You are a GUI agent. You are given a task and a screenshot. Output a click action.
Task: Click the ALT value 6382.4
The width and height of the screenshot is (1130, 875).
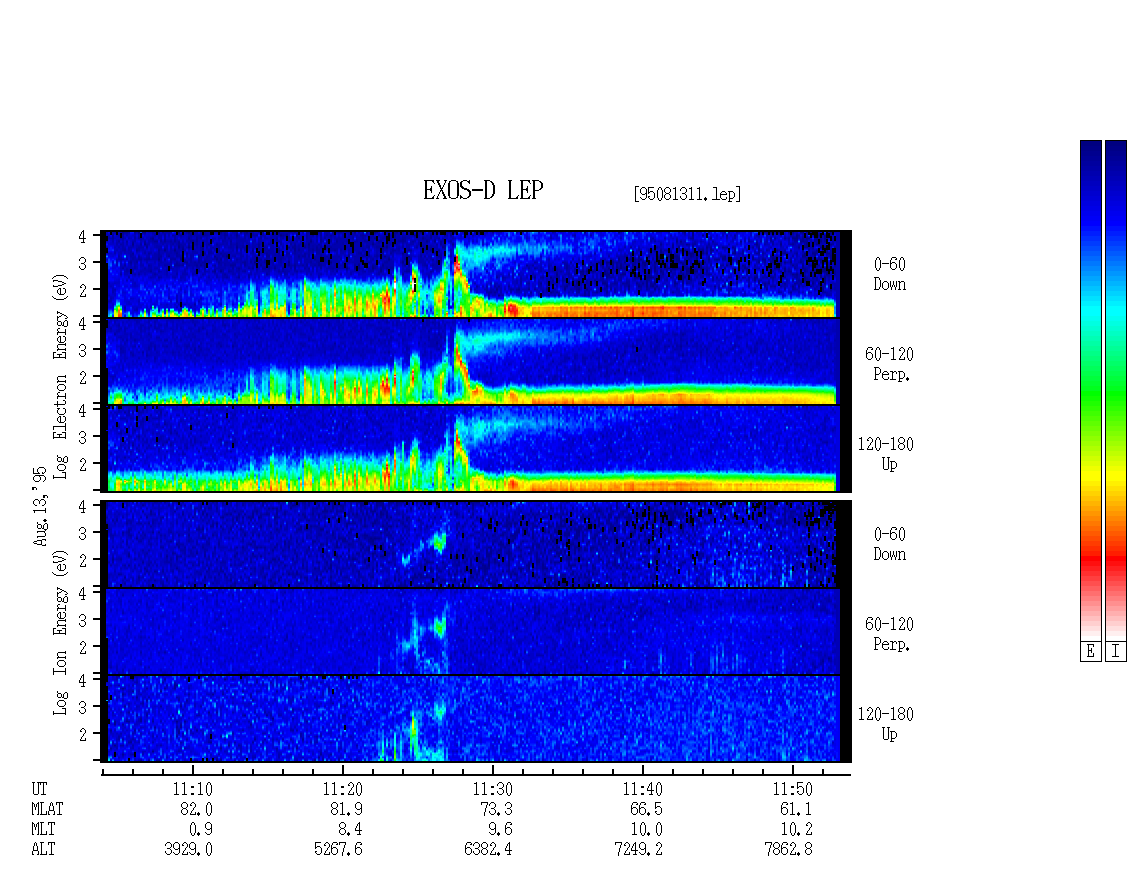[489, 850]
